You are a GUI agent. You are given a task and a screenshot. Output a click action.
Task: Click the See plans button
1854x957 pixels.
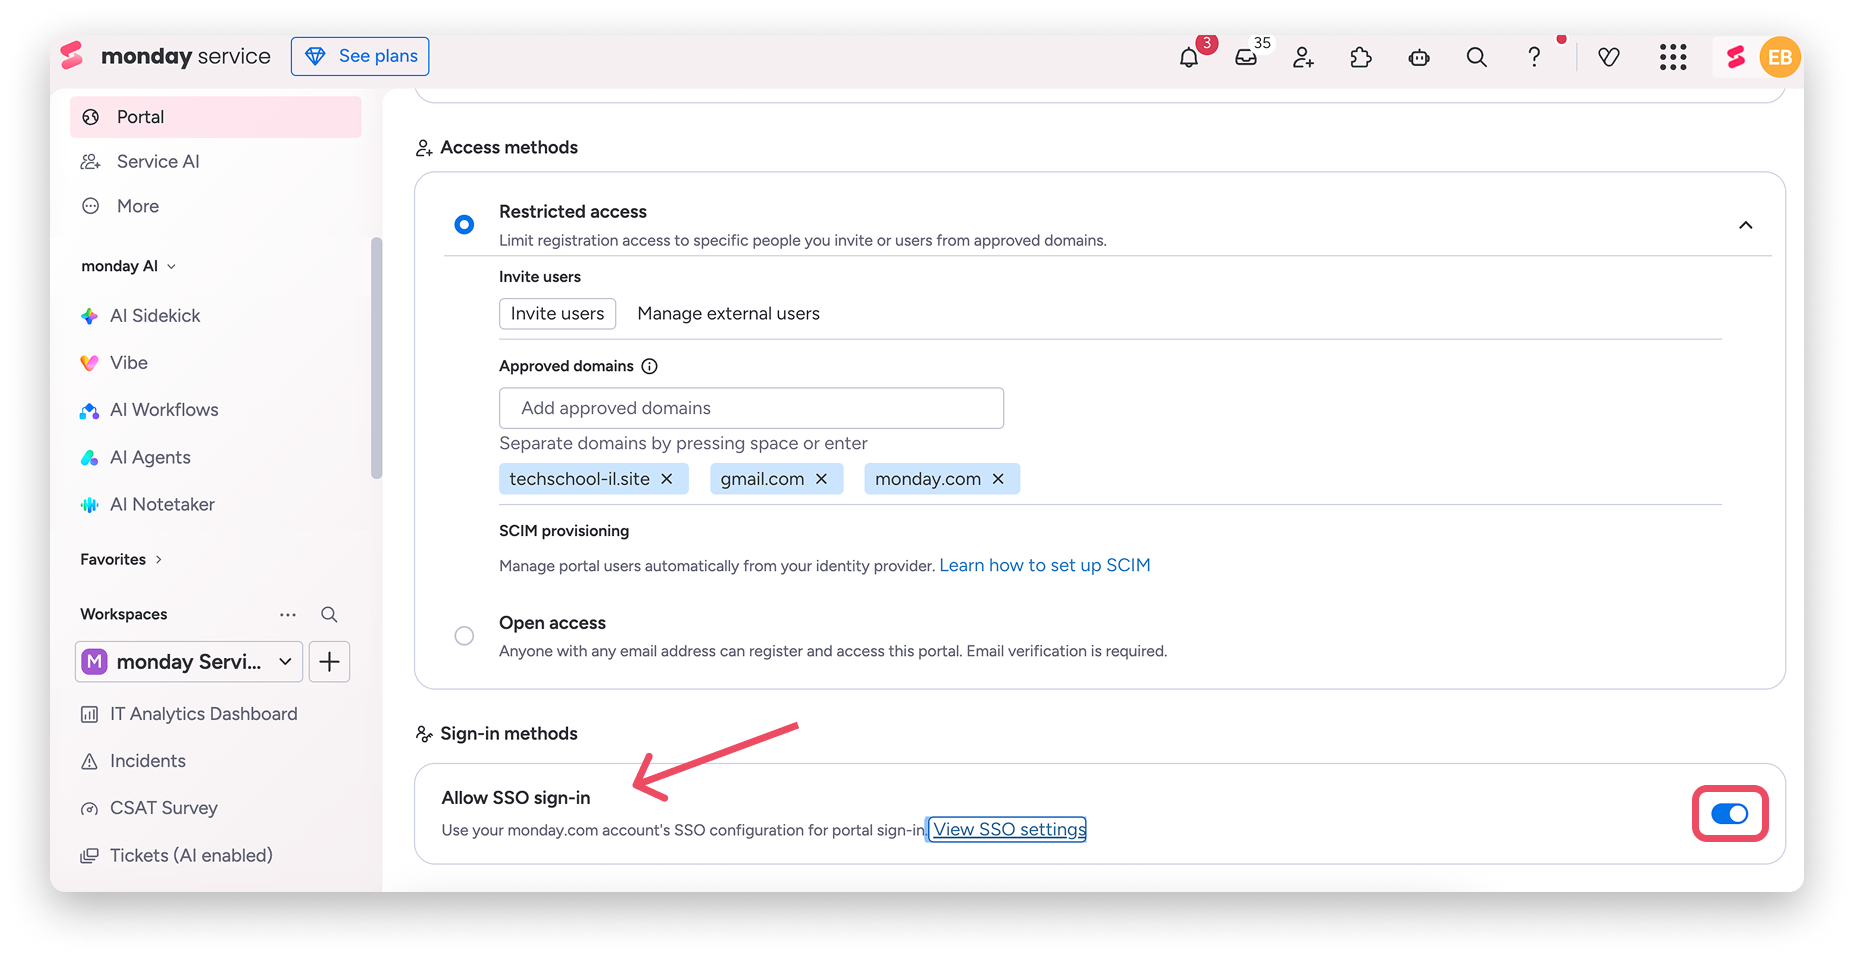pyautogui.click(x=360, y=56)
